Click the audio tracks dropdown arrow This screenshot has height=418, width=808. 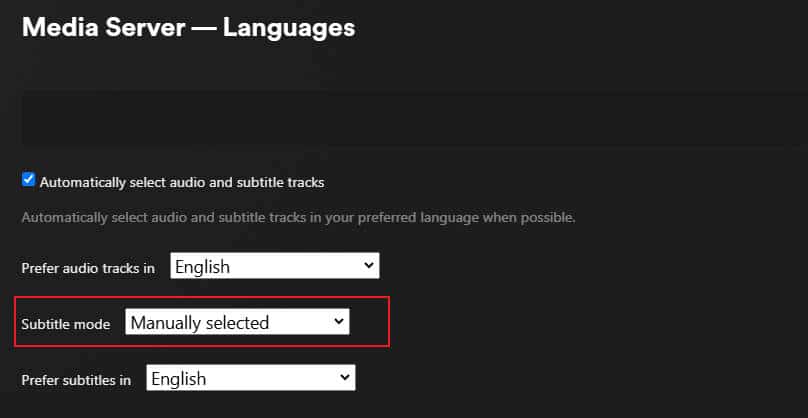pos(368,266)
